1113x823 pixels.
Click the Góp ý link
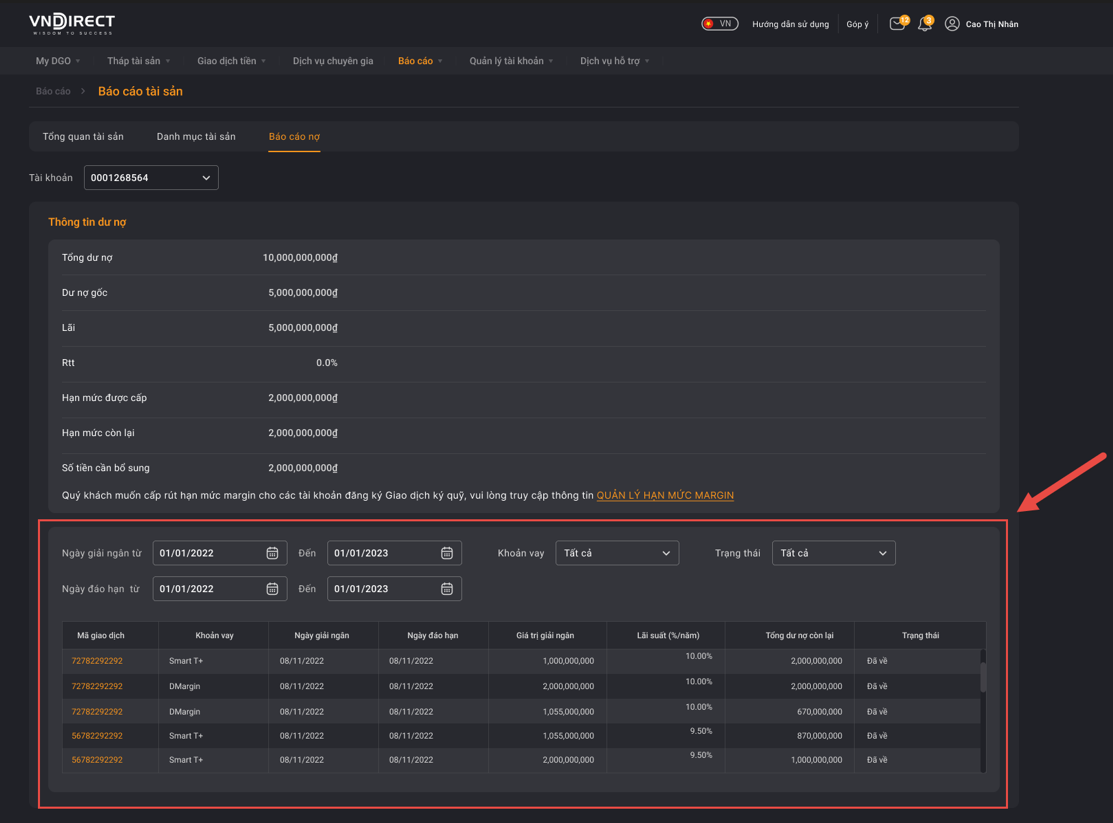[x=857, y=24]
